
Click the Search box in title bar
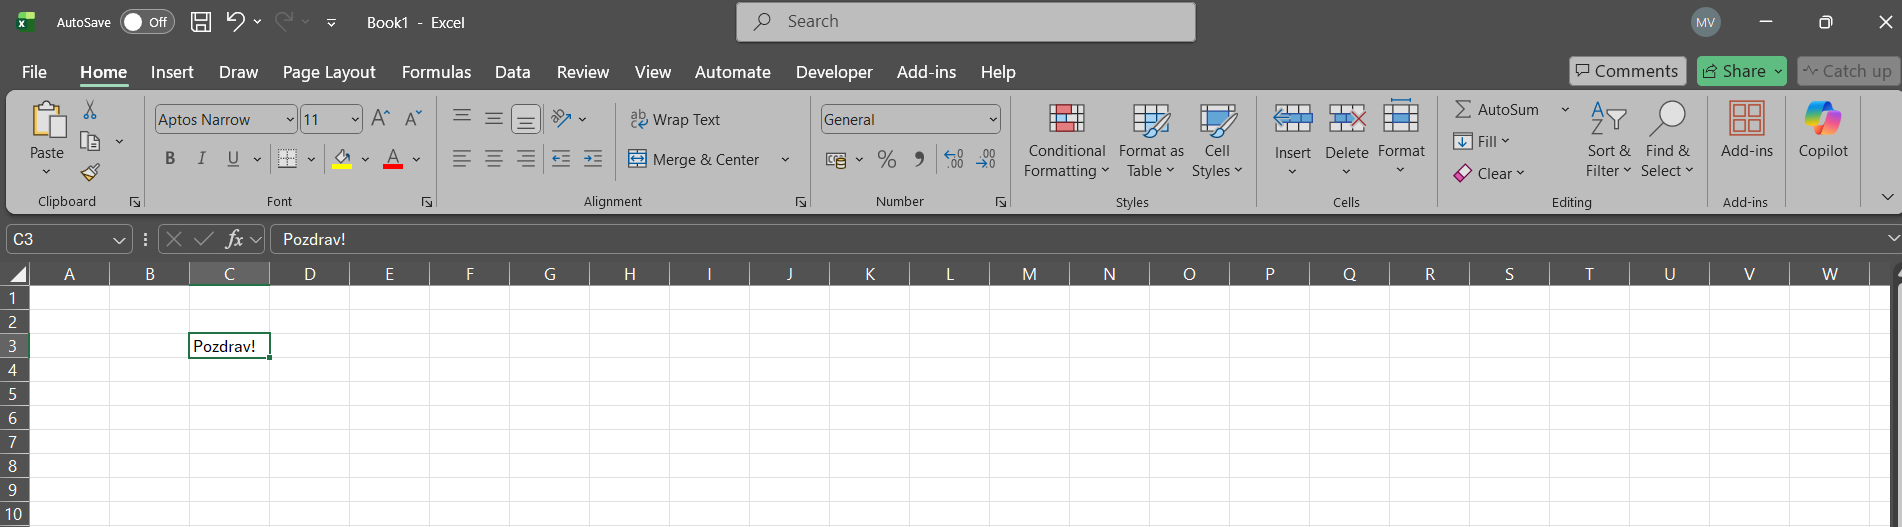(x=966, y=21)
